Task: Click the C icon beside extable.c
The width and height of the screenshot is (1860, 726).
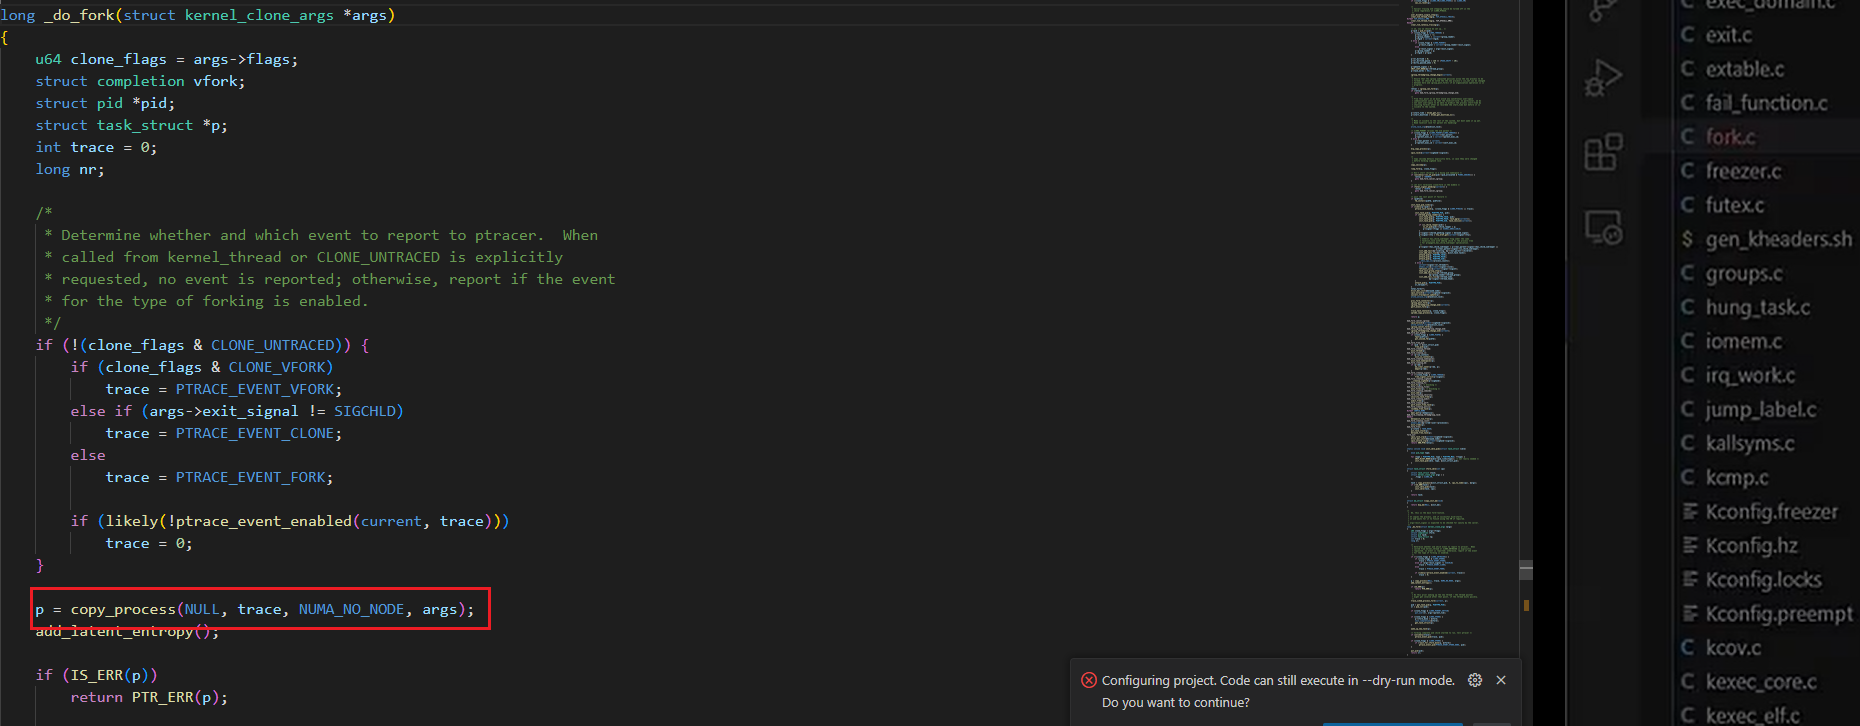Action: [1688, 69]
